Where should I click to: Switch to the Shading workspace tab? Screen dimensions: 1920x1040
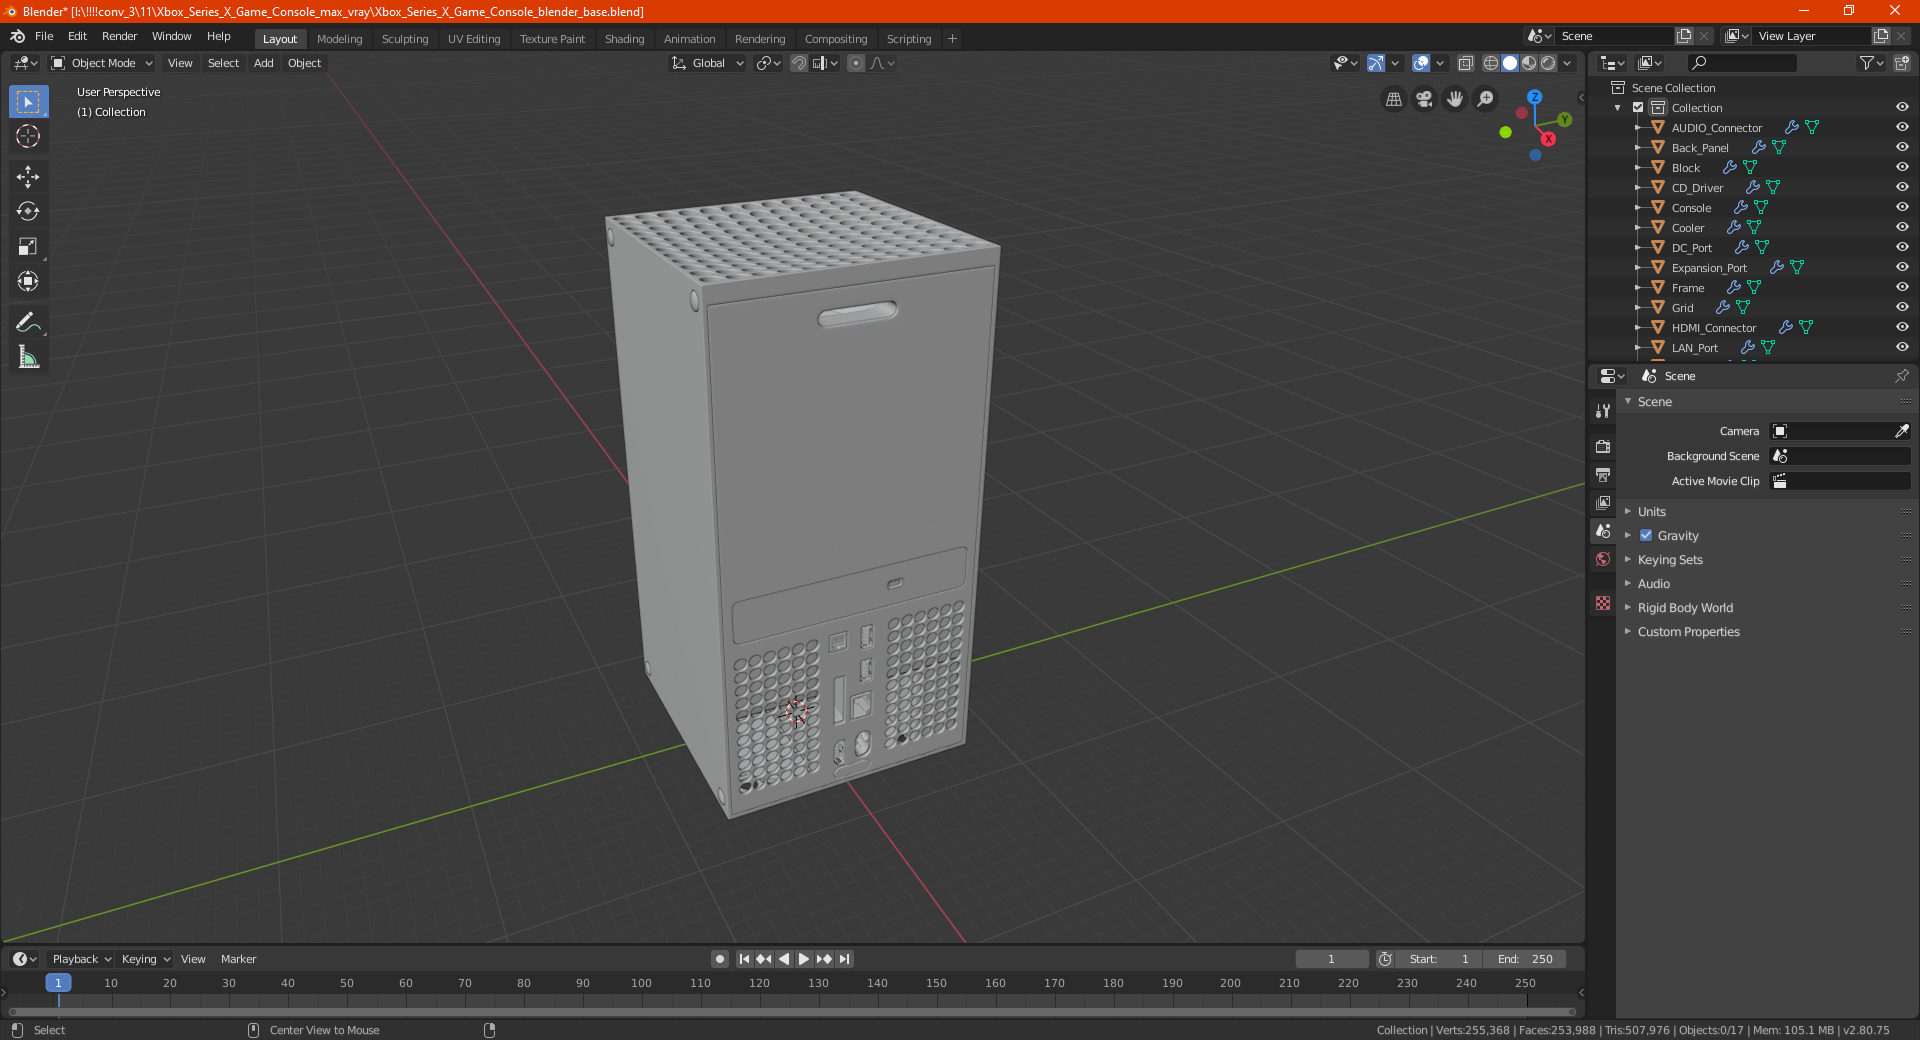624,39
